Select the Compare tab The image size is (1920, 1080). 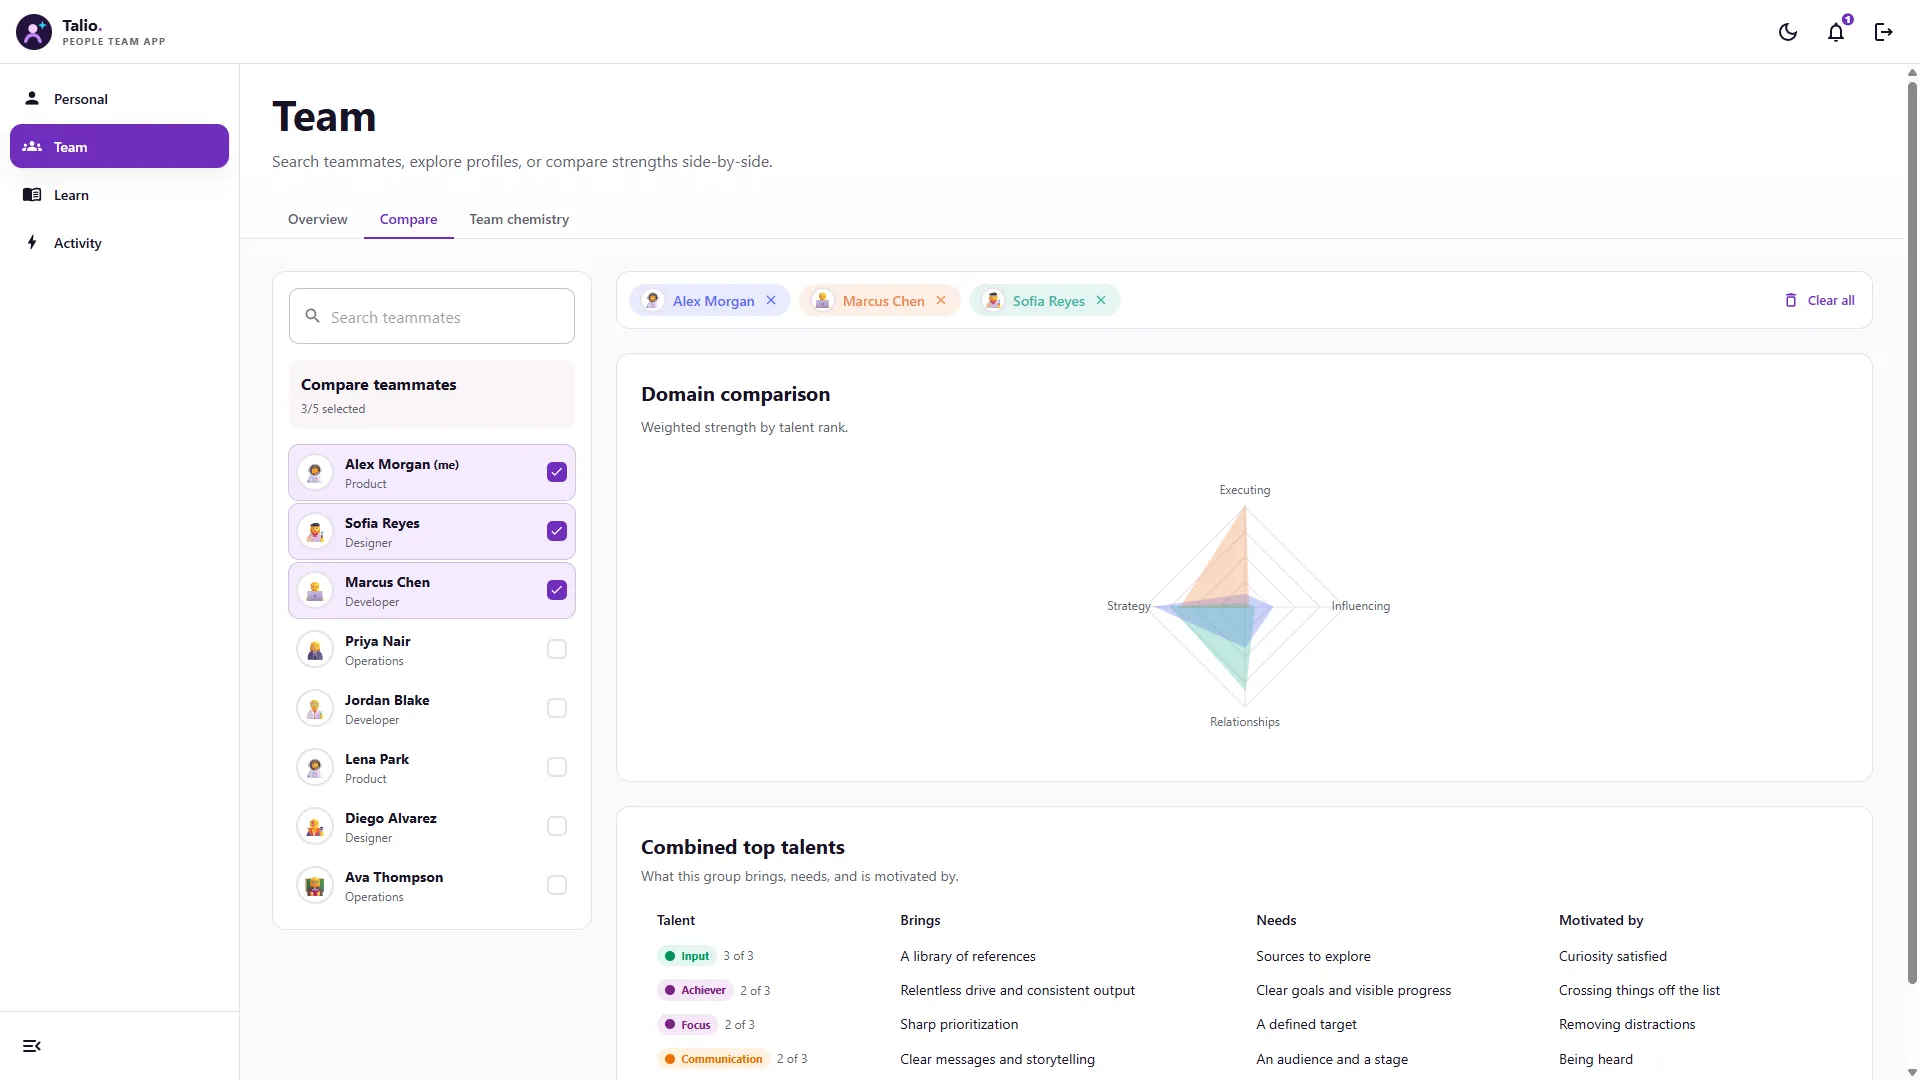[x=408, y=219]
